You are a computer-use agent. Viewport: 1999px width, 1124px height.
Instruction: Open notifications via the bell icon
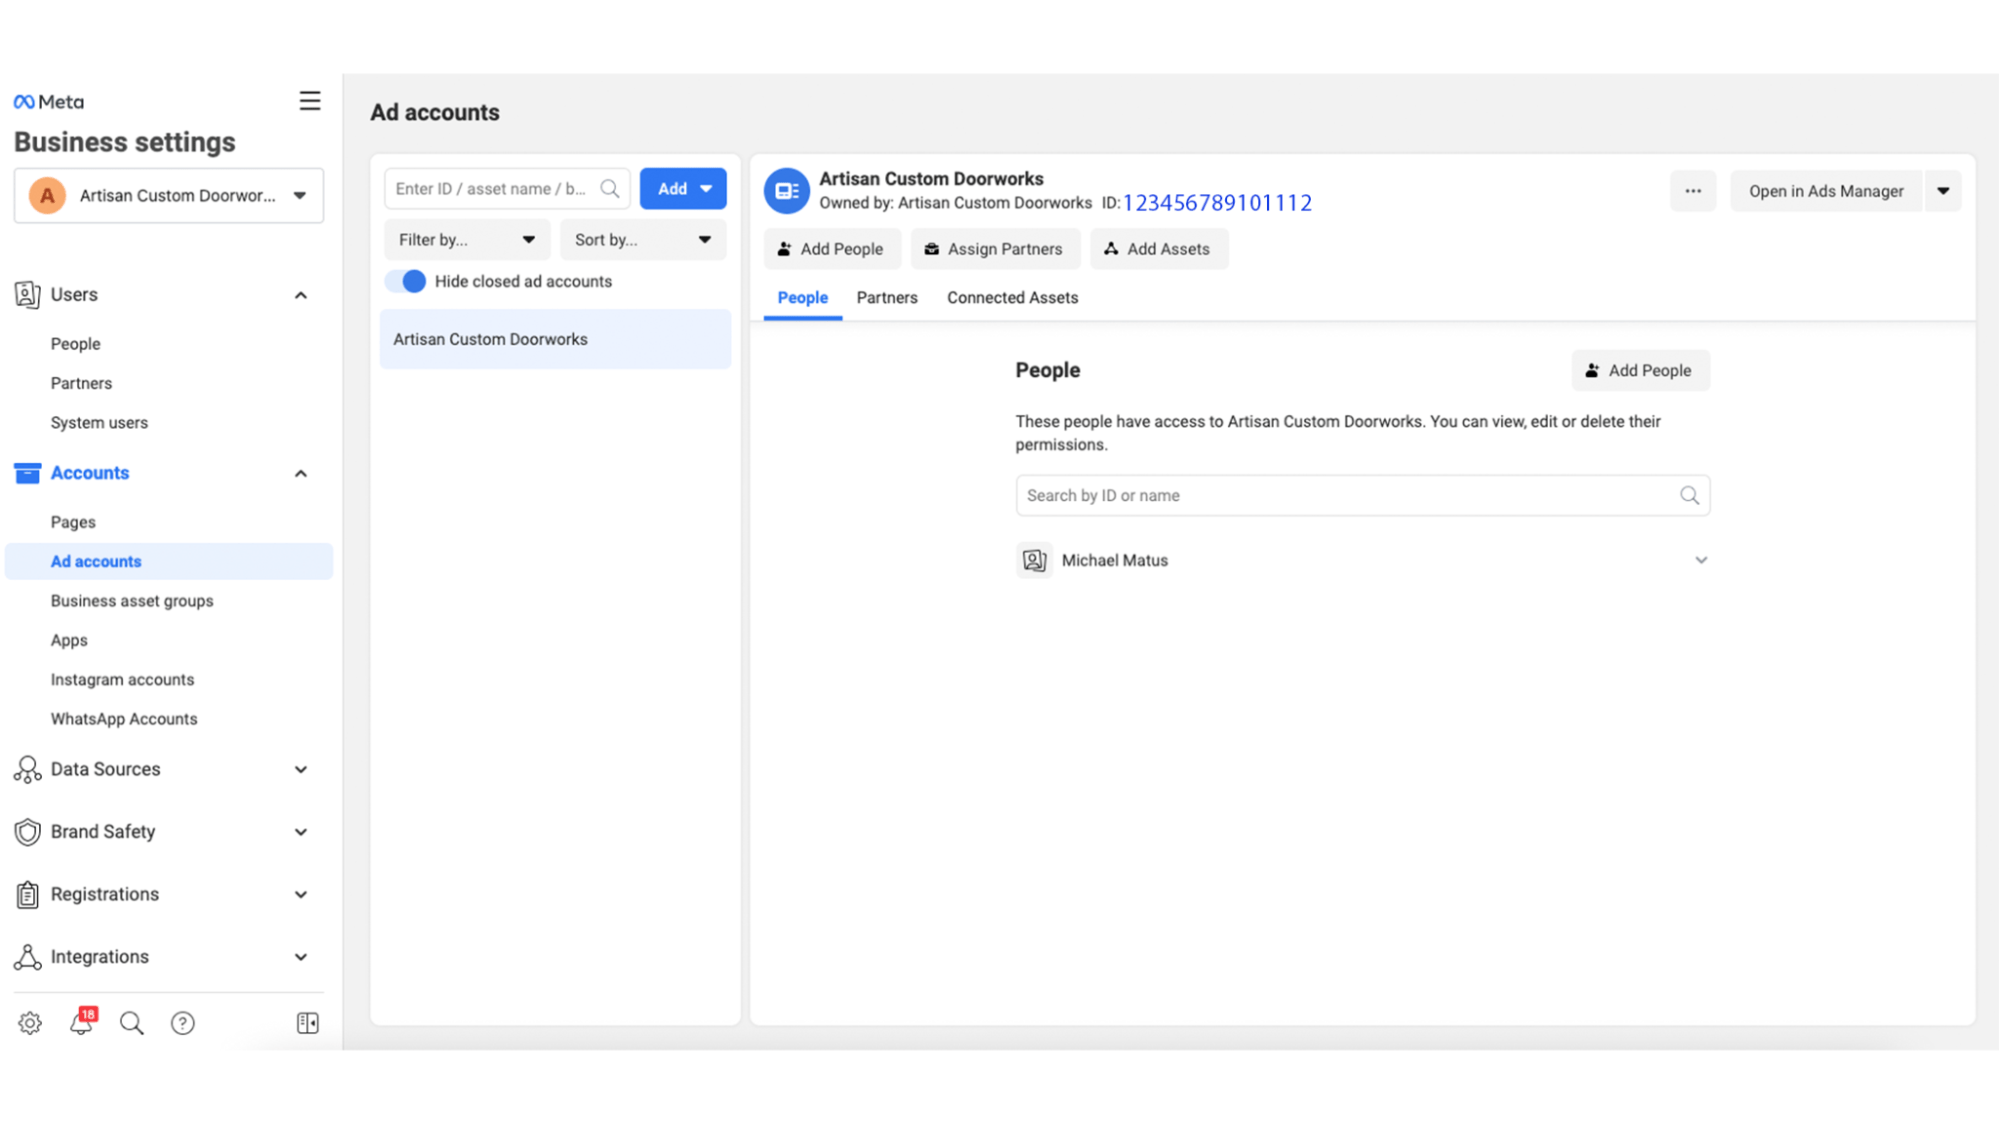(x=80, y=1023)
